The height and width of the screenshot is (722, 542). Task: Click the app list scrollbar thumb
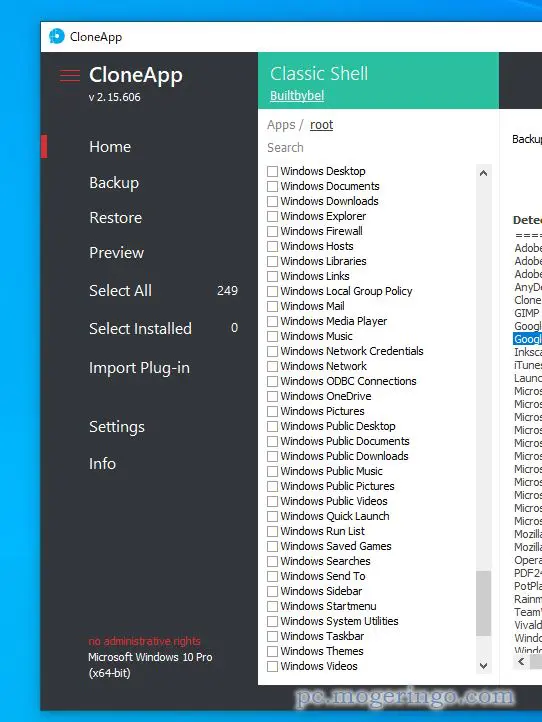pyautogui.click(x=483, y=603)
